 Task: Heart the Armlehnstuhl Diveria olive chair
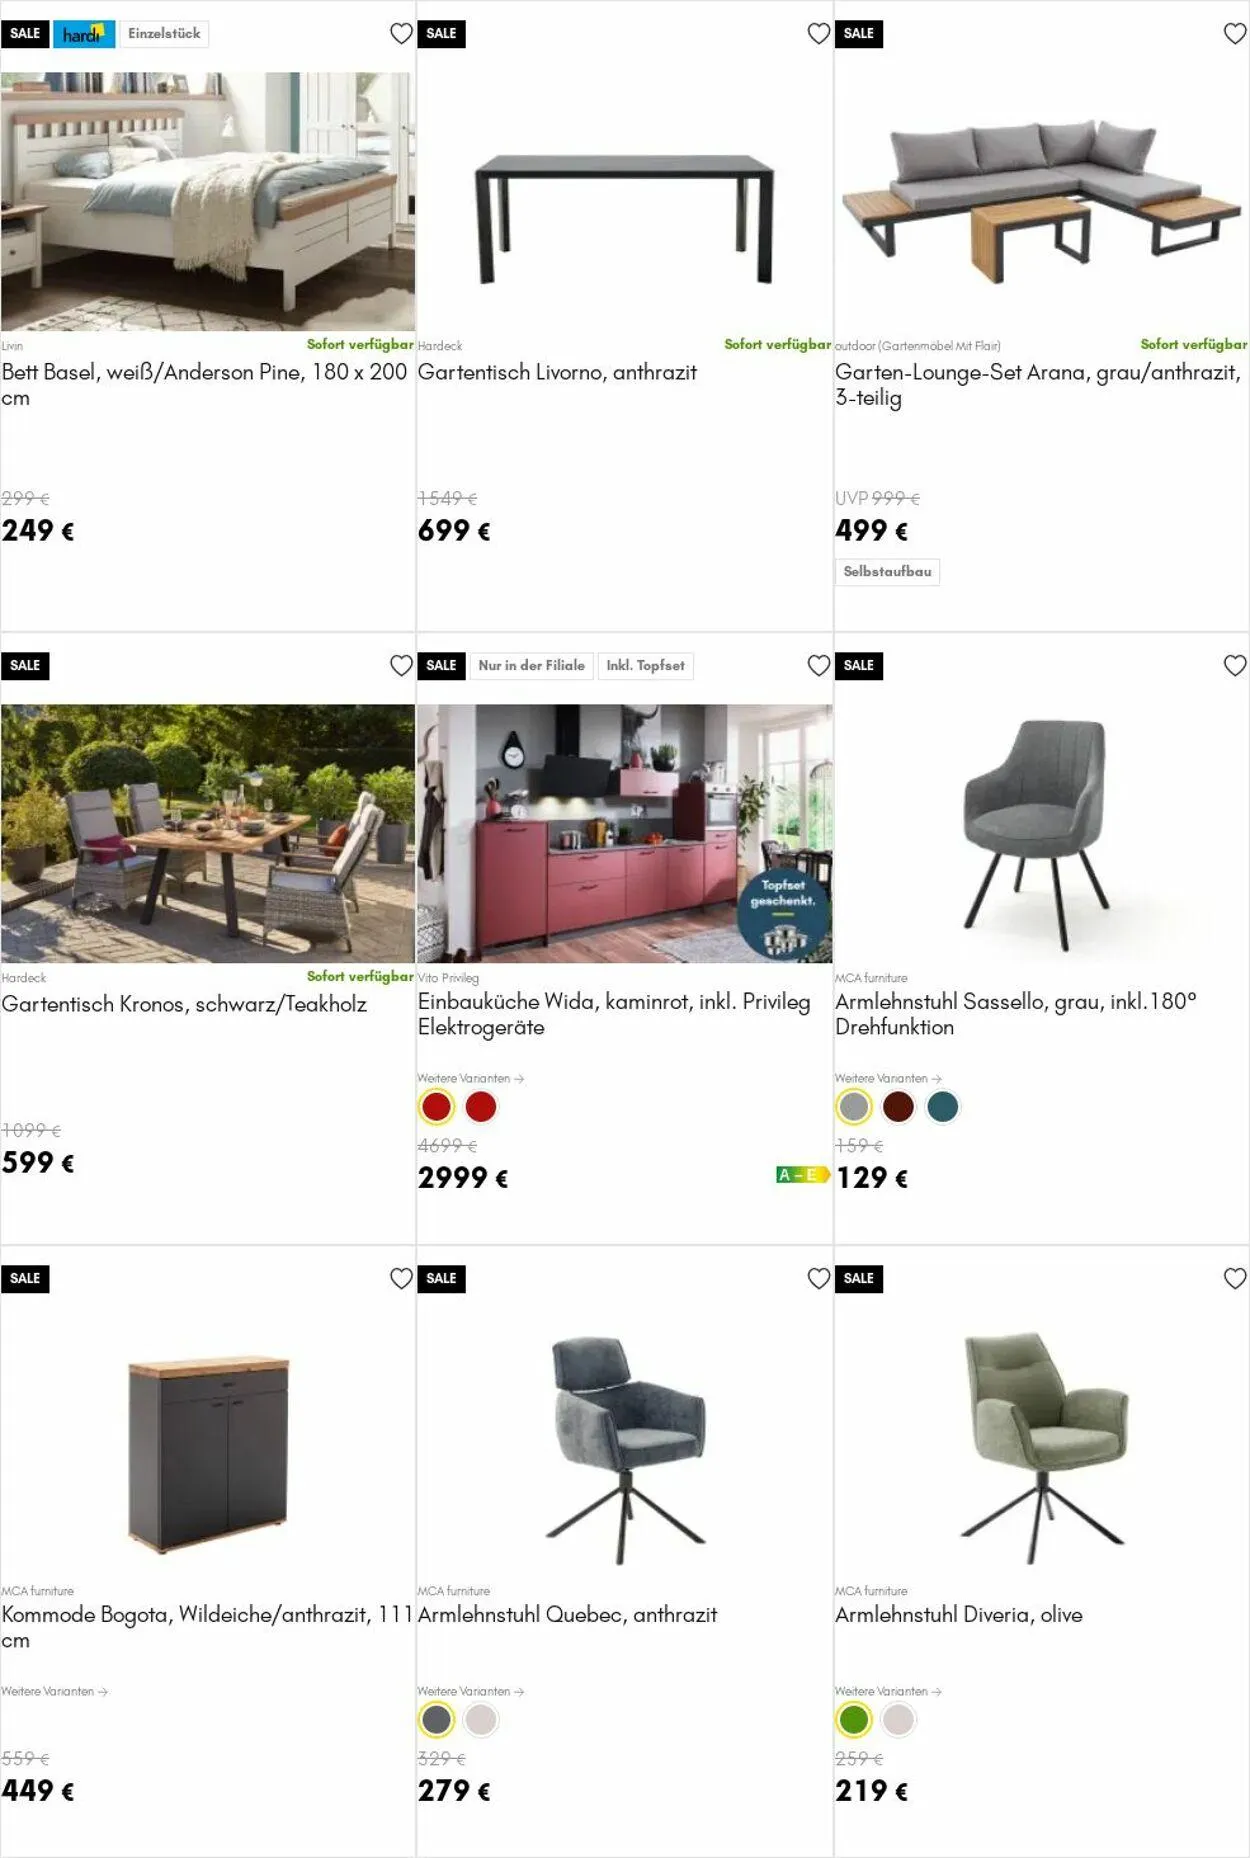coord(1235,1279)
